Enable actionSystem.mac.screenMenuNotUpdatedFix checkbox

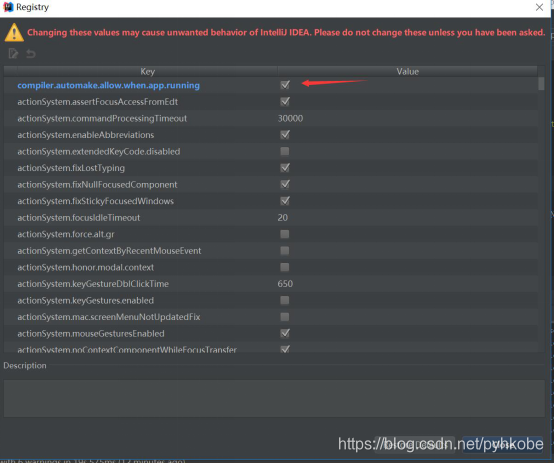[x=285, y=317]
